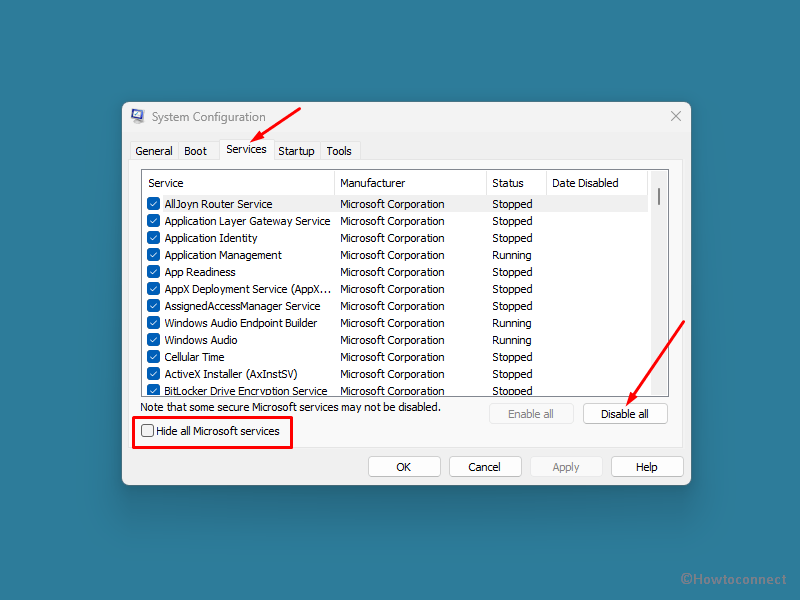Switch to the Startup tab
800x600 pixels.
[x=296, y=151]
